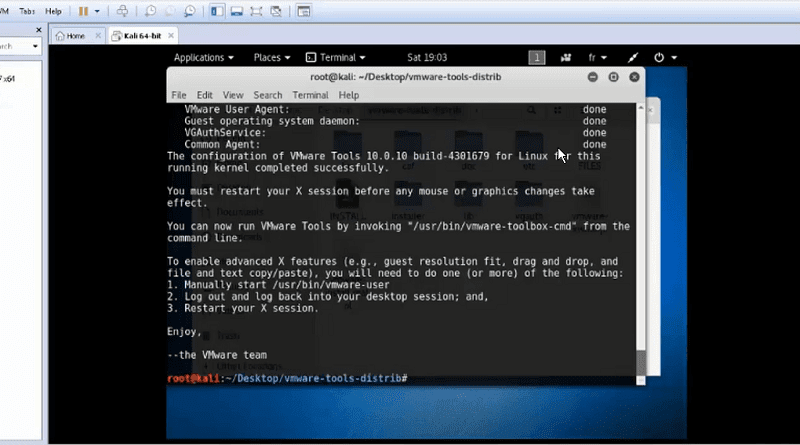Click the "1. Manually start /usr/bin/vmware-user" line
Image resolution: width=800 pixels, height=445 pixels.
pyautogui.click(x=278, y=285)
